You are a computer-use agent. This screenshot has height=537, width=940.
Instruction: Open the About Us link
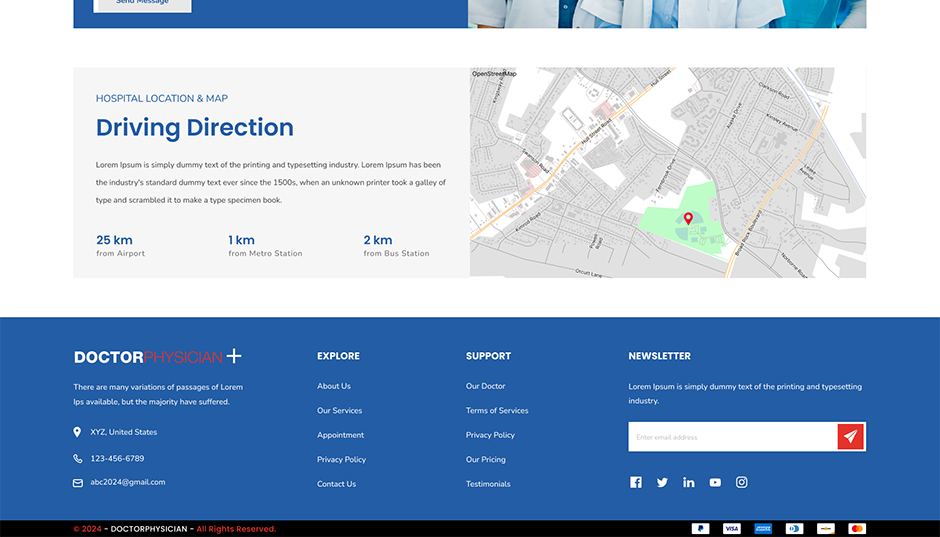click(x=334, y=386)
